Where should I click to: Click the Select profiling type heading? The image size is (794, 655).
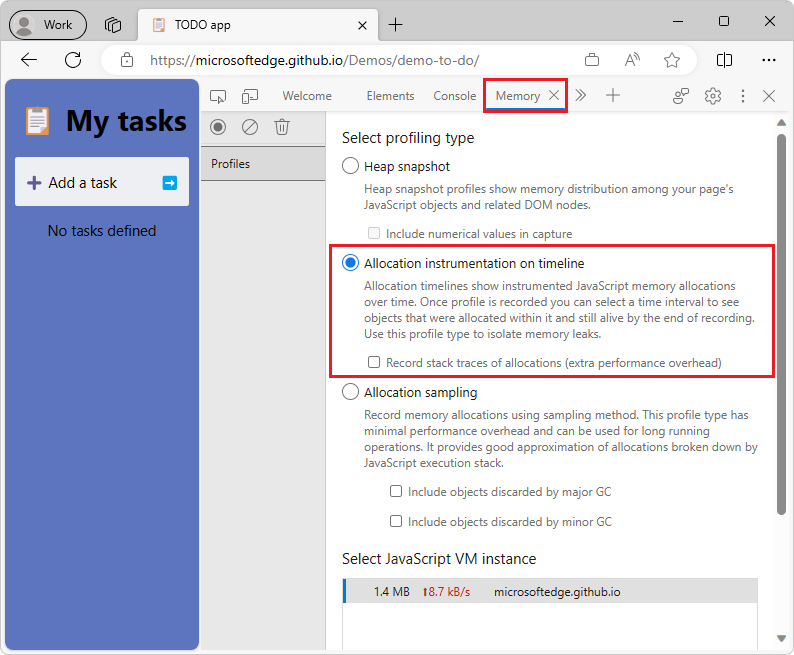pos(408,138)
